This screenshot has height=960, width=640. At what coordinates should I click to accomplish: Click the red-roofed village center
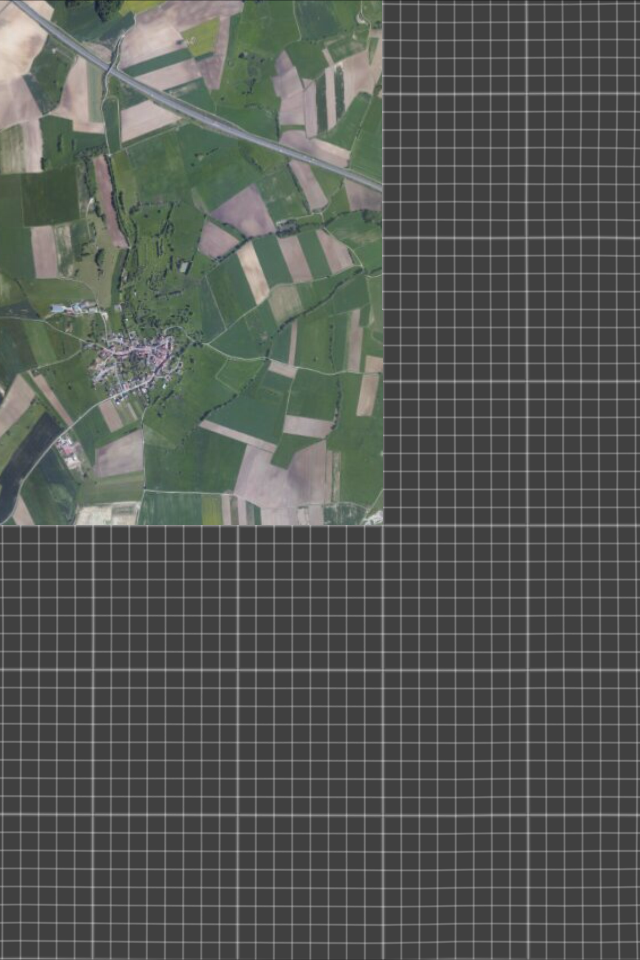[x=134, y=360]
